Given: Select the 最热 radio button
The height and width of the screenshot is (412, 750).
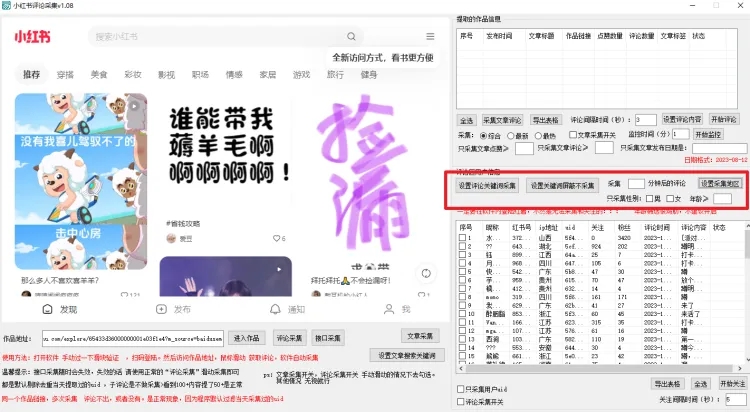Looking at the screenshot, I should click(538, 135).
